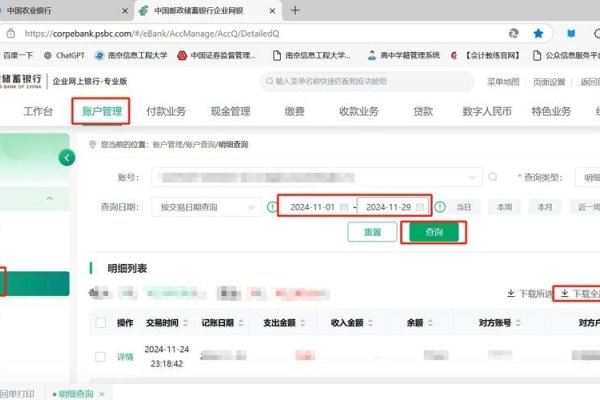Select the 工作台 menu tab
Image resolution: width=600 pixels, height=400 pixels.
(38, 111)
